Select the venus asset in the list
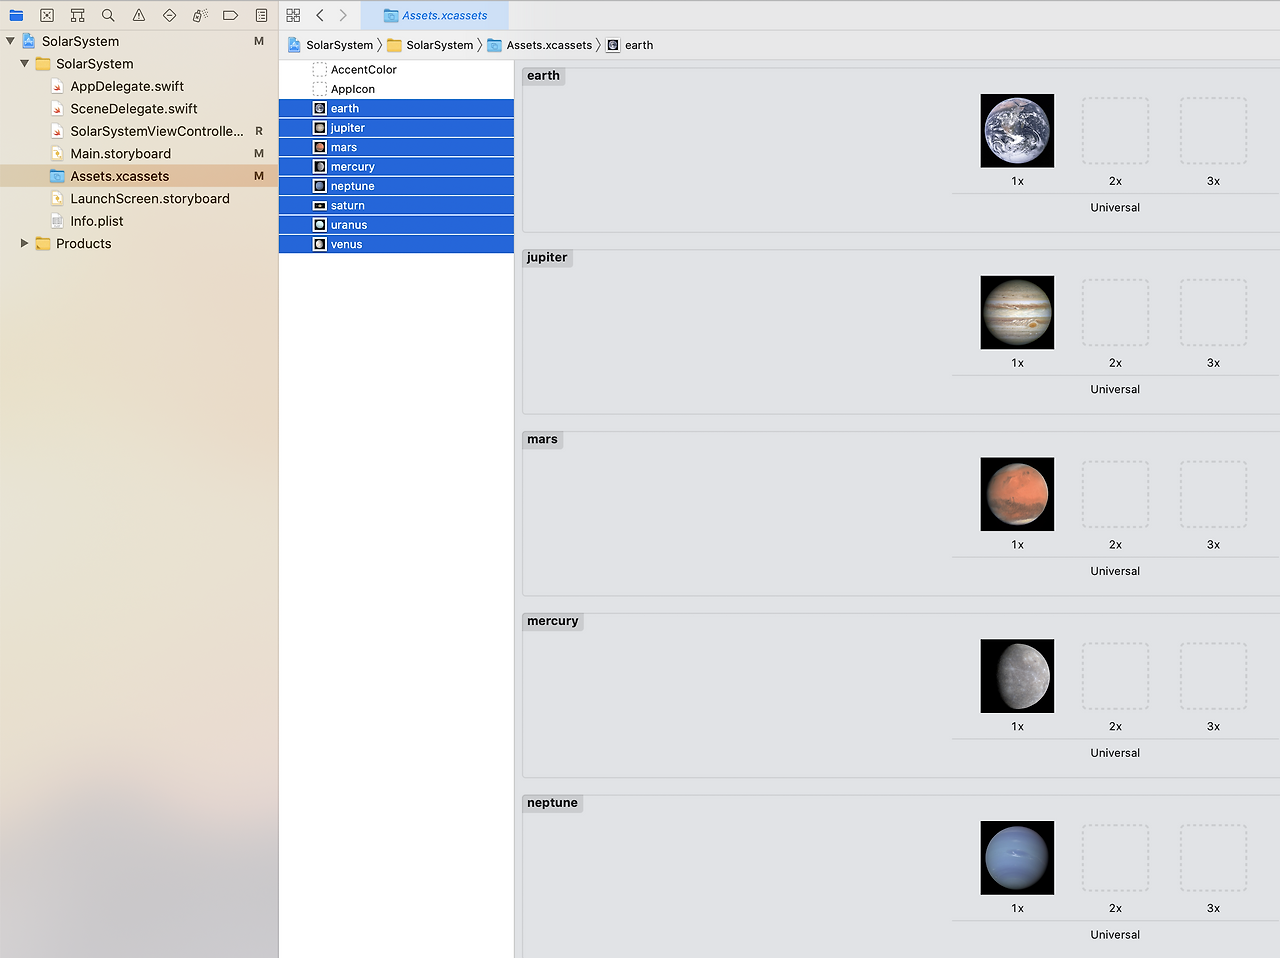Image resolution: width=1280 pixels, height=958 pixels. pyautogui.click(x=396, y=244)
